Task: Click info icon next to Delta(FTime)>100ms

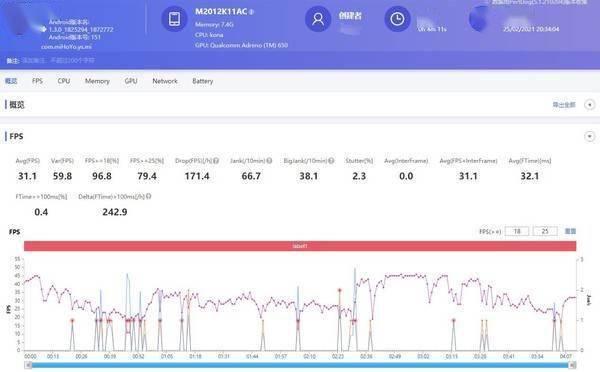Action: 148,196
